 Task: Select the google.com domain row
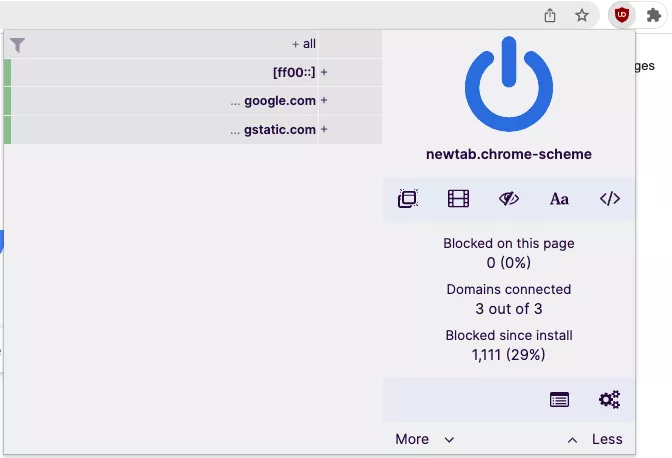click(x=279, y=101)
